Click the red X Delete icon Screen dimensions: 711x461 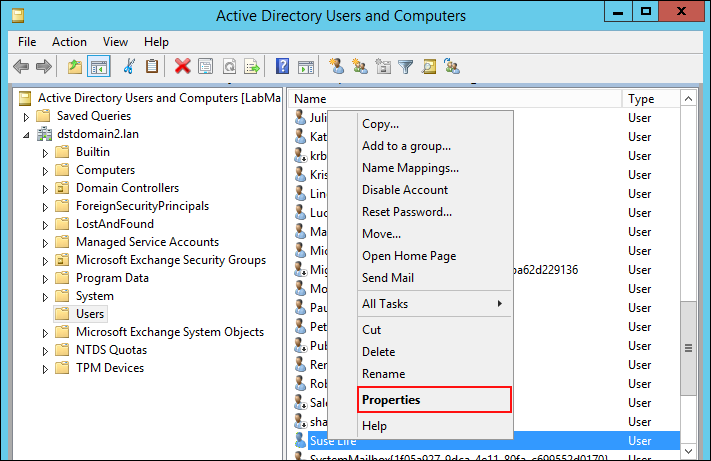coord(183,67)
